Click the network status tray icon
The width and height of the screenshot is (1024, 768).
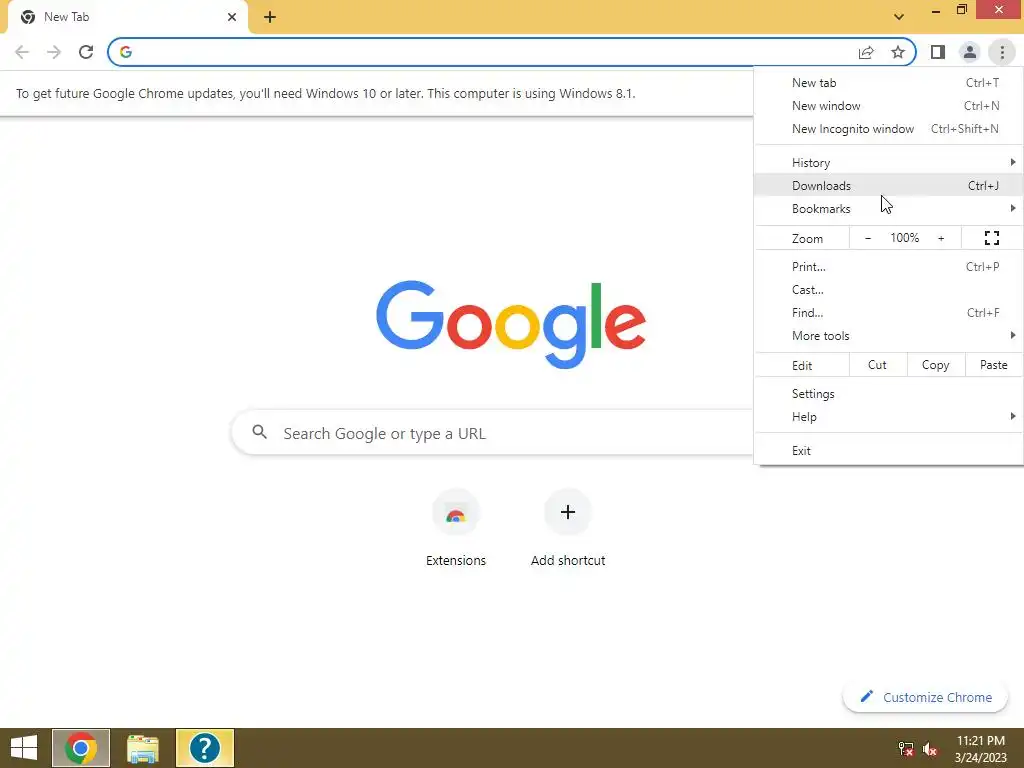pos(906,748)
